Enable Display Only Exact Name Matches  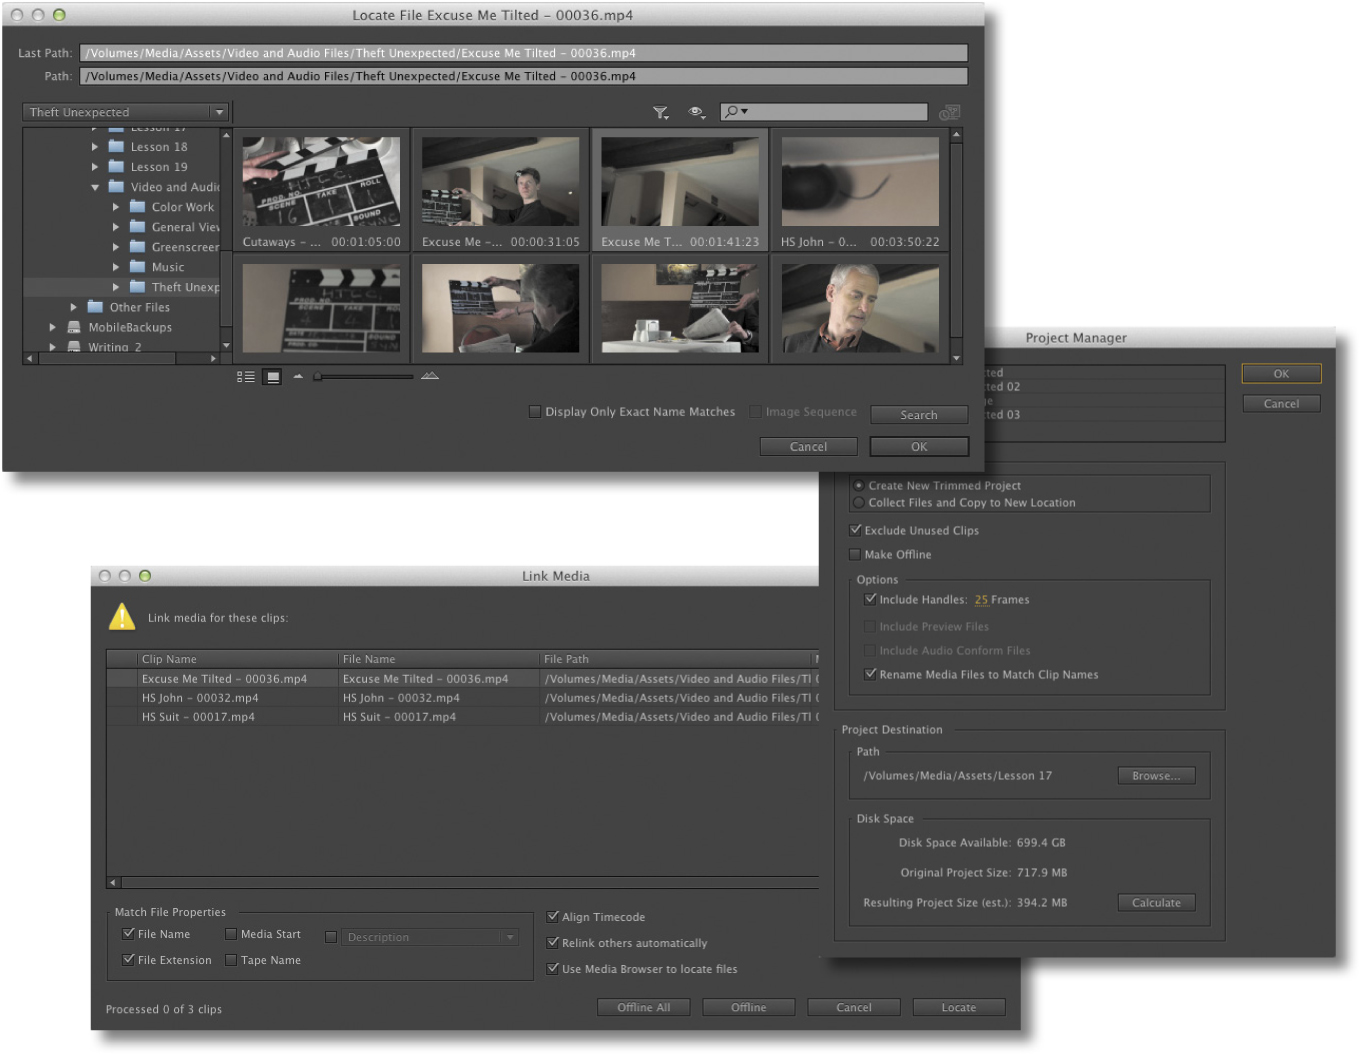pyautogui.click(x=535, y=411)
